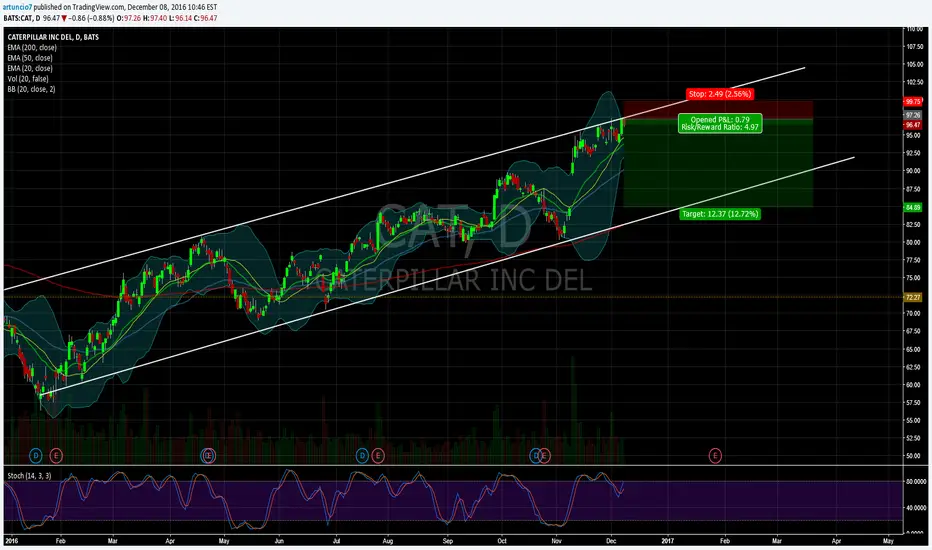Click the Opened P&L: 0.79 label
The height and width of the screenshot is (550, 932).
tap(720, 120)
